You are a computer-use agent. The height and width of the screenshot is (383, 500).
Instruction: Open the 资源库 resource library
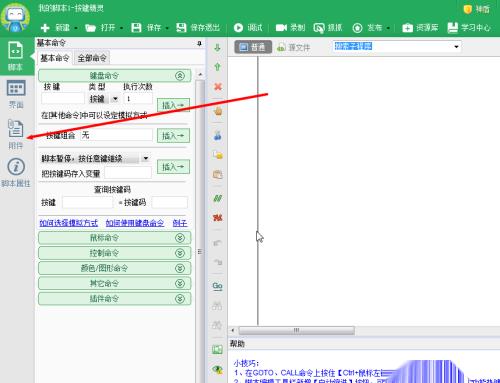pyautogui.click(x=420, y=28)
